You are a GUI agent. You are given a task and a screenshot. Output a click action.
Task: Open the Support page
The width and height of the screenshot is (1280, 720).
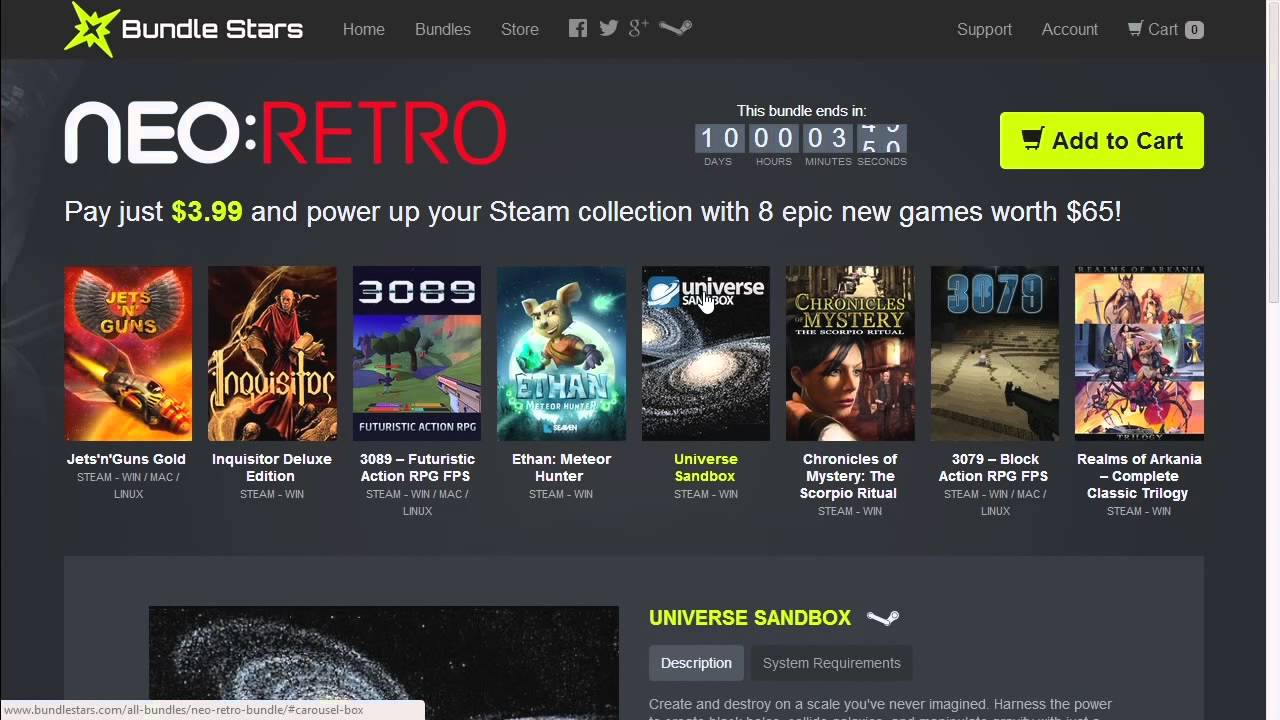[x=984, y=29]
